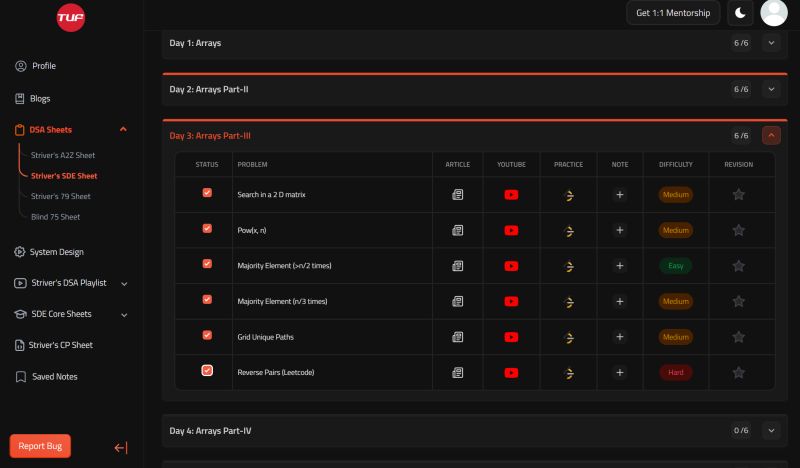Toggle Reverse Pairs (Leetcode) status checkbox
This screenshot has height=468, width=800.
(207, 371)
